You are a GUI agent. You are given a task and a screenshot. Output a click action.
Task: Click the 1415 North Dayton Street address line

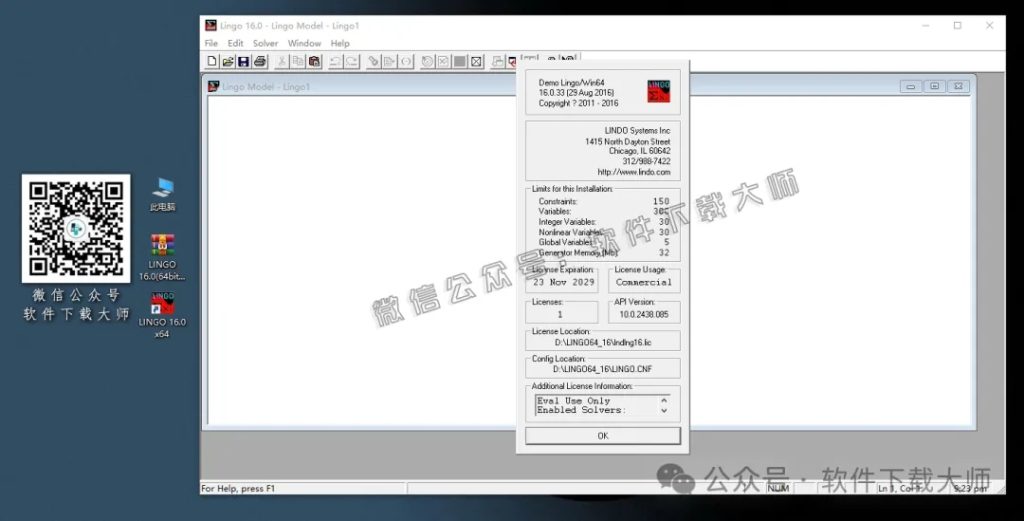click(x=628, y=142)
